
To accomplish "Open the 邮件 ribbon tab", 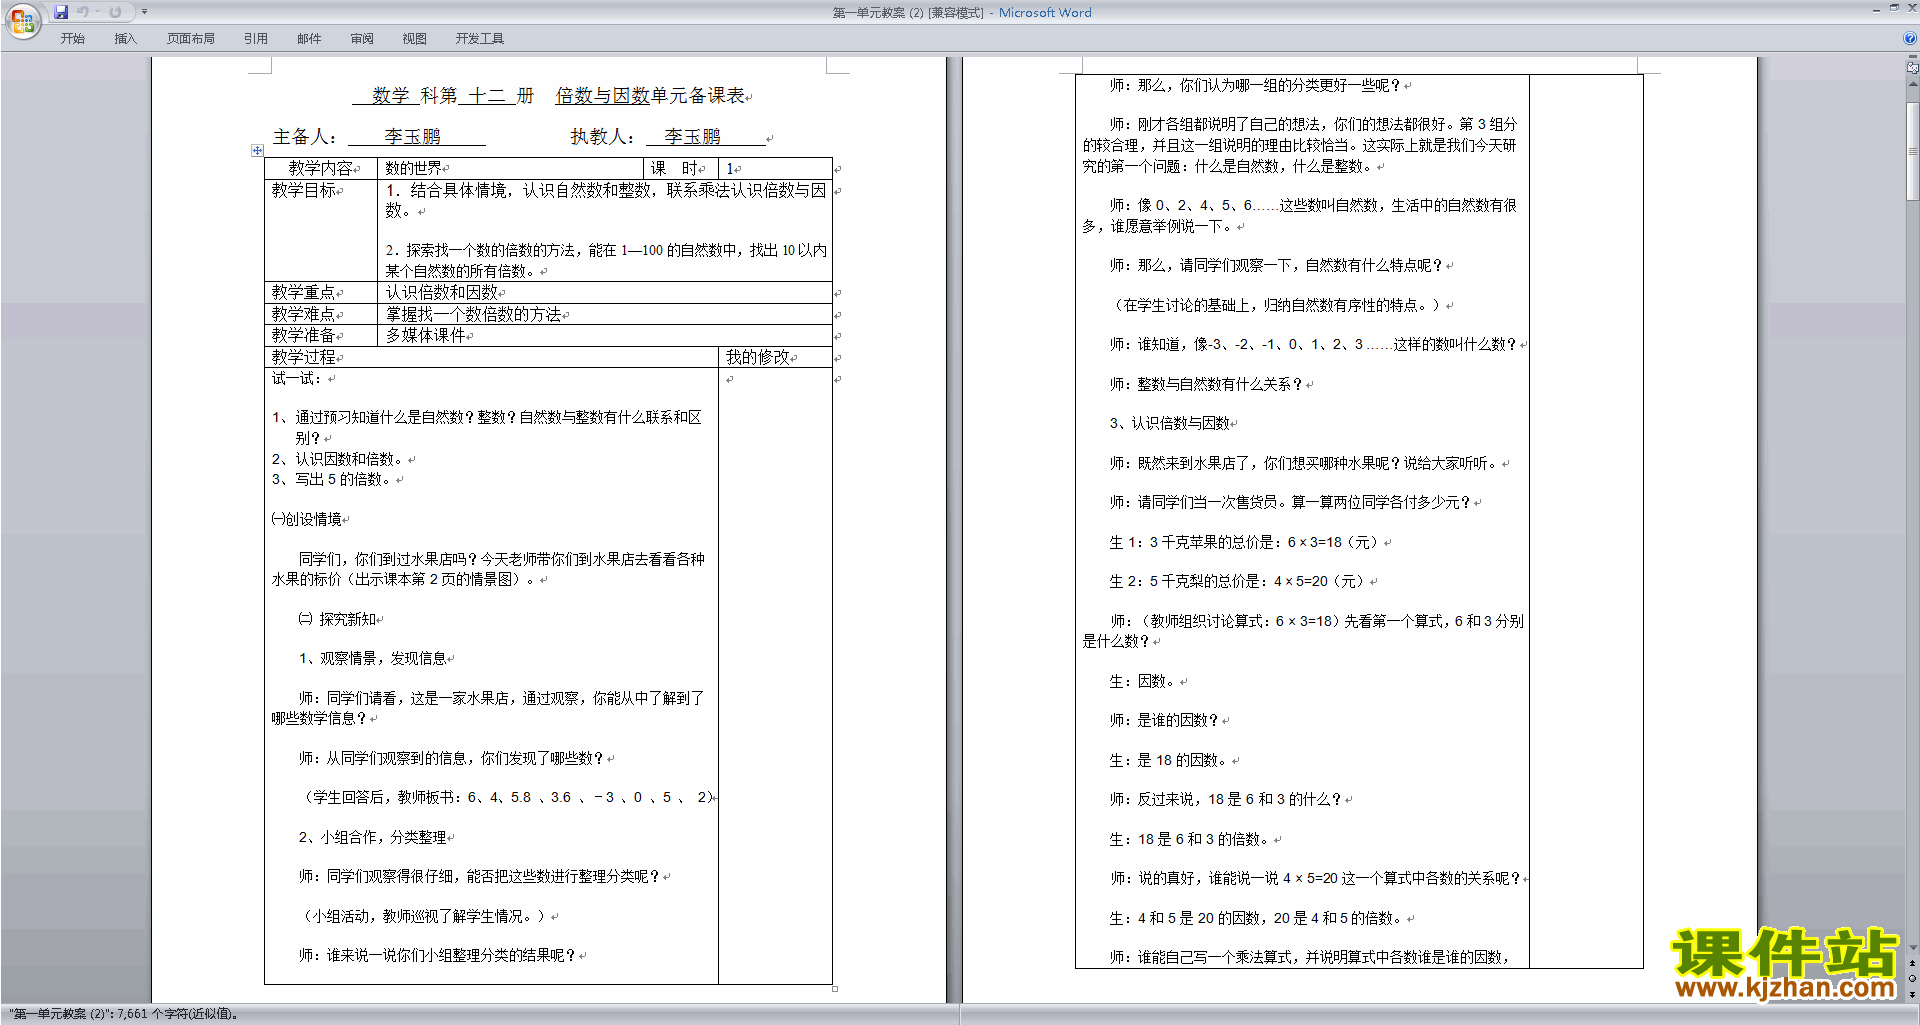I will (309, 39).
